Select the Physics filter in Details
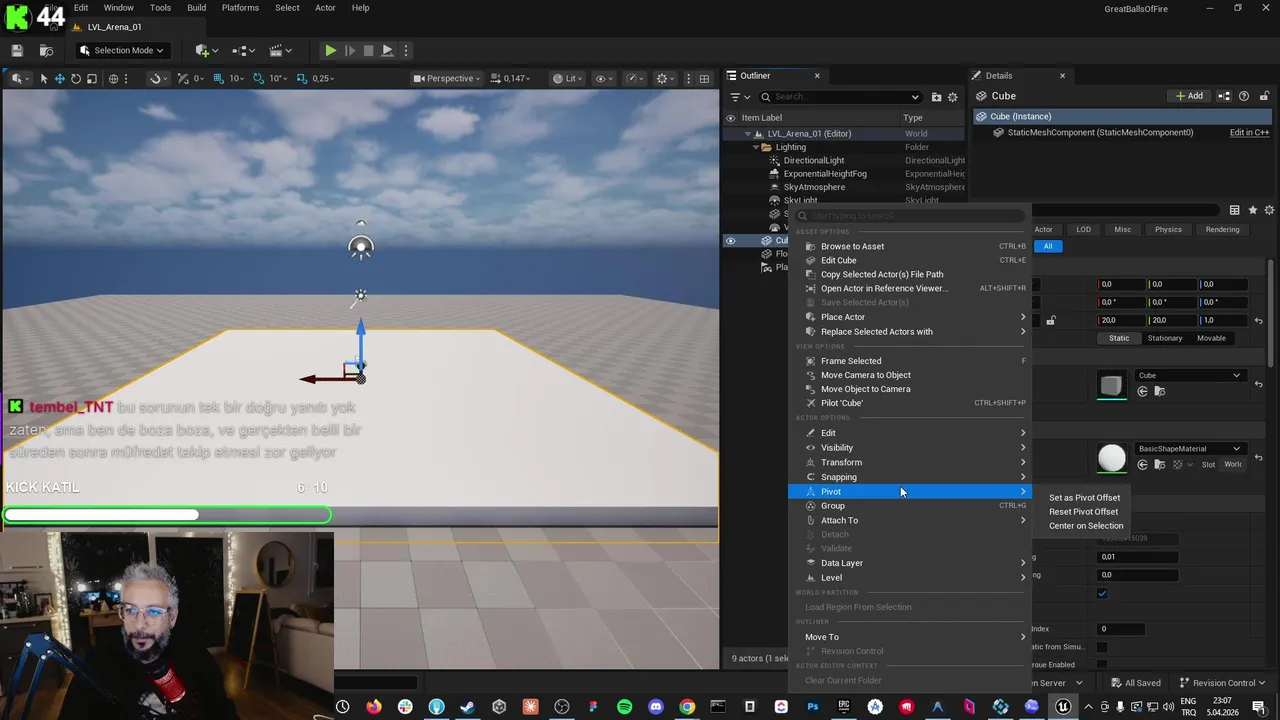Viewport: 1280px width, 720px height. click(x=1168, y=229)
